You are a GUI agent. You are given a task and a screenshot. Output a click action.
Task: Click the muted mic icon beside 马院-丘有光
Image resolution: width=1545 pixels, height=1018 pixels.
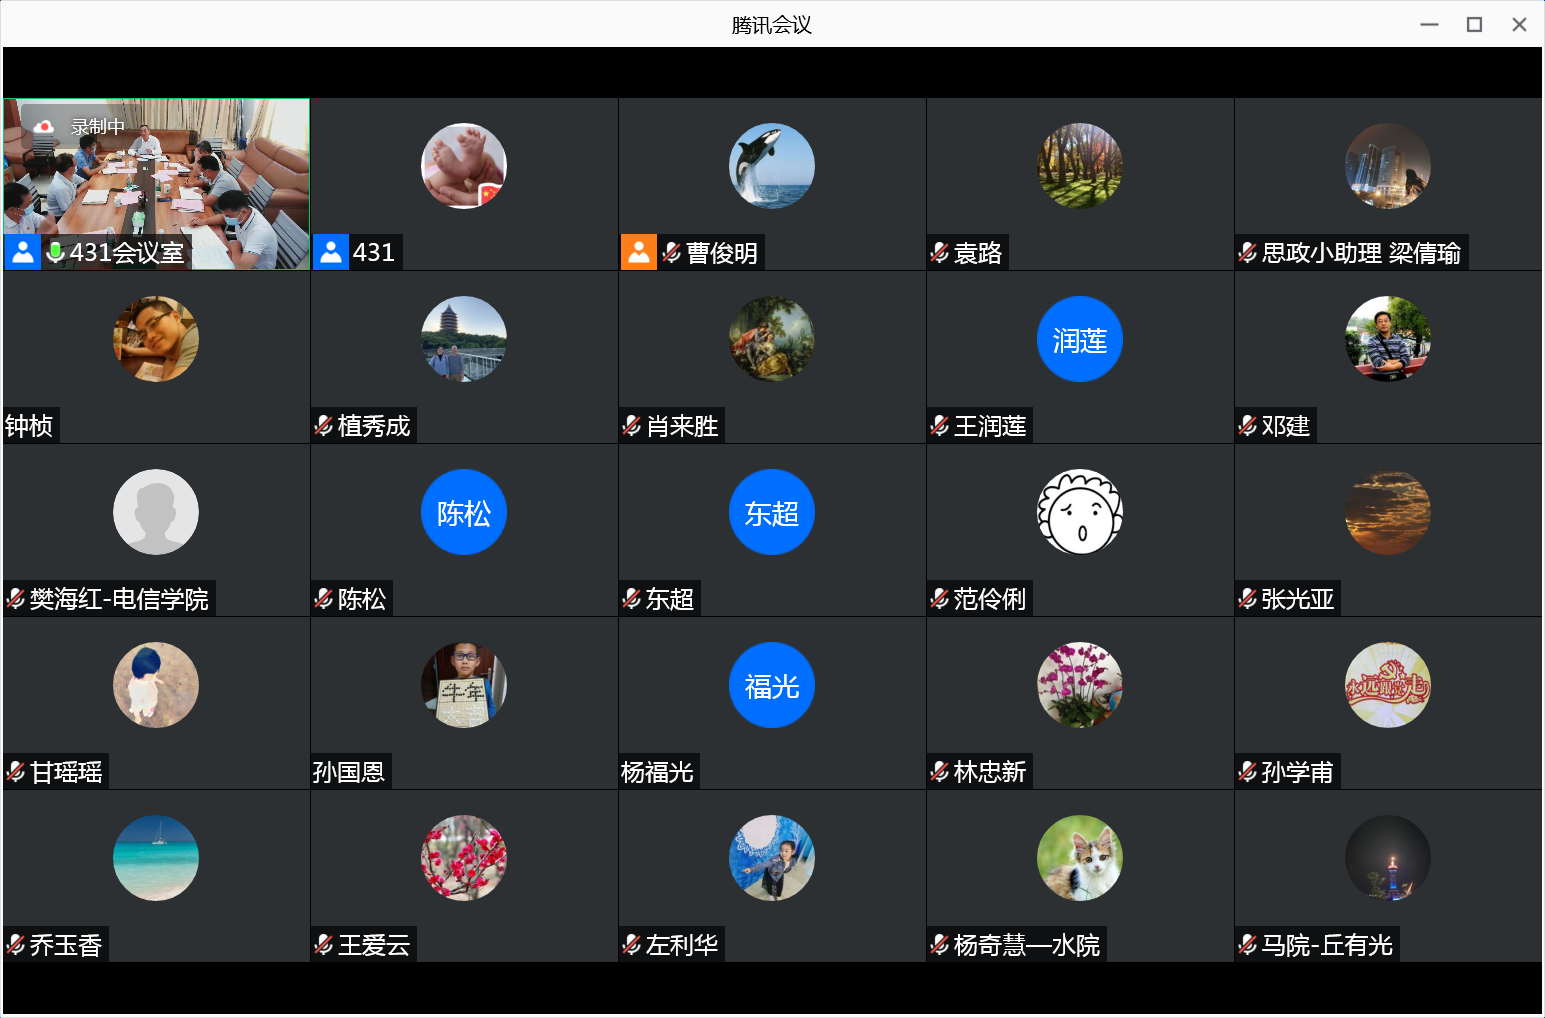pos(1248,945)
